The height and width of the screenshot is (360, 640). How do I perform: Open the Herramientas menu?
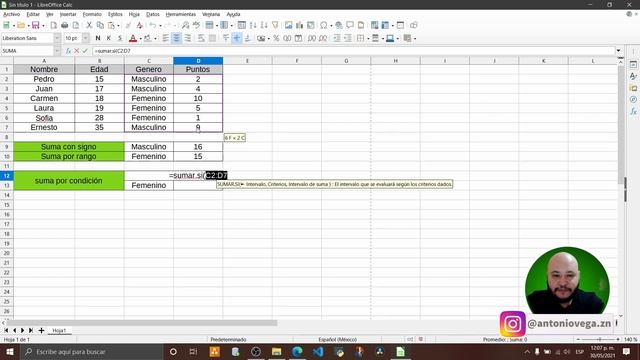click(181, 14)
